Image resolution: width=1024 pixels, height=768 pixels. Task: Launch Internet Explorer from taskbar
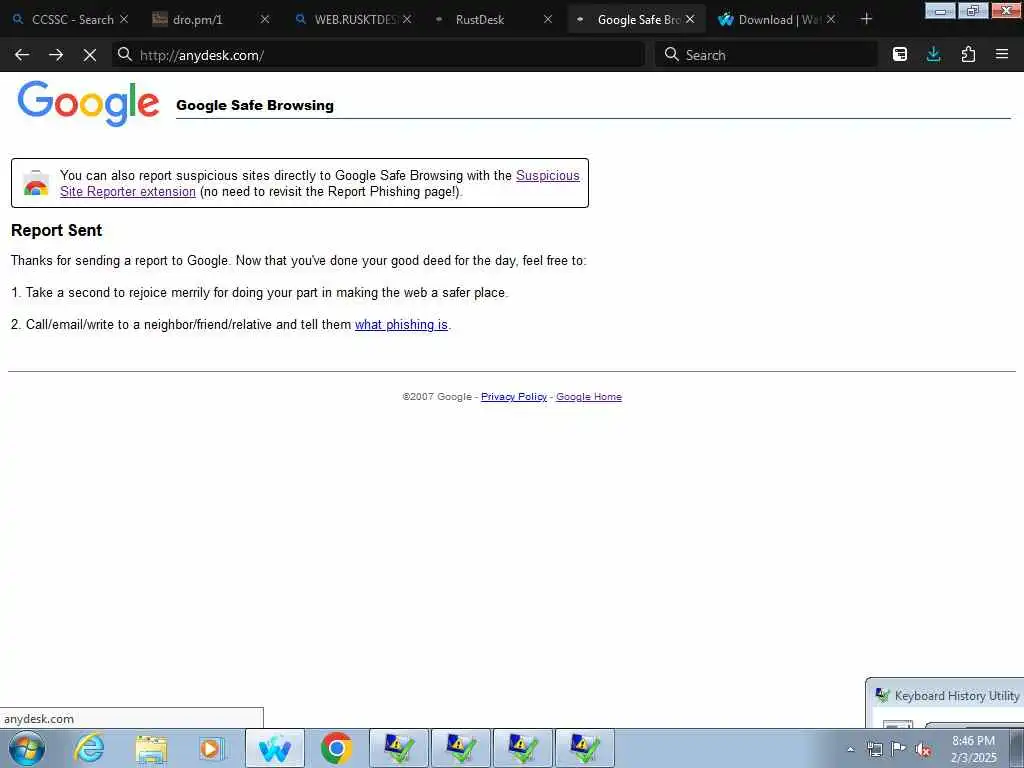click(89, 748)
